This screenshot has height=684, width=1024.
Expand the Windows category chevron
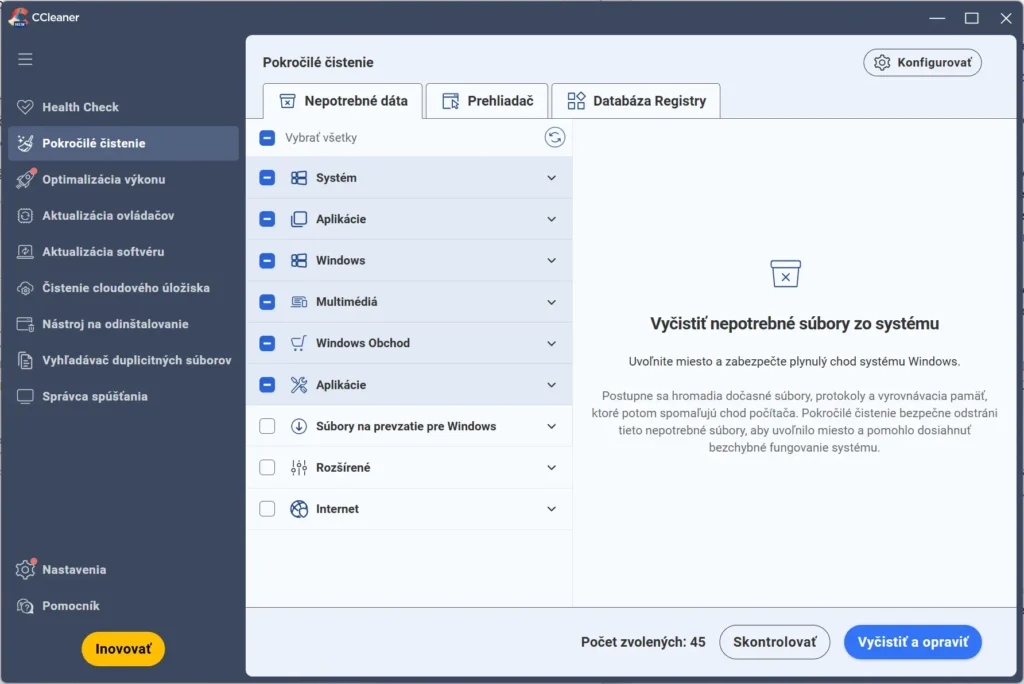pyautogui.click(x=551, y=260)
